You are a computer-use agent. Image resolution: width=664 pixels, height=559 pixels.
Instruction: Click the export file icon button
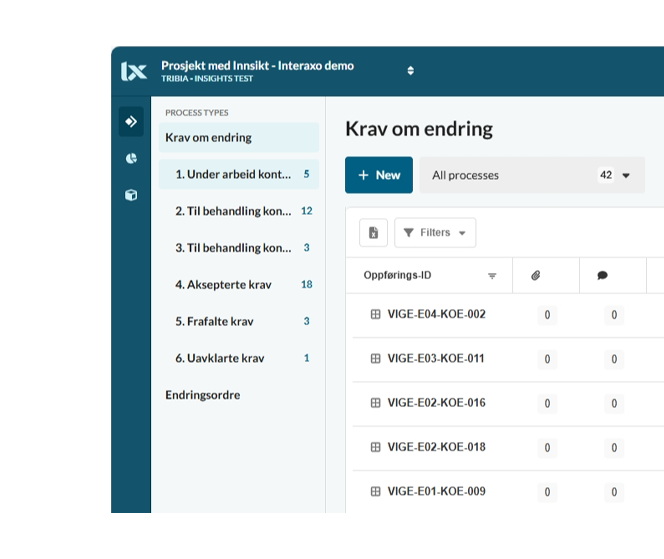tap(373, 233)
